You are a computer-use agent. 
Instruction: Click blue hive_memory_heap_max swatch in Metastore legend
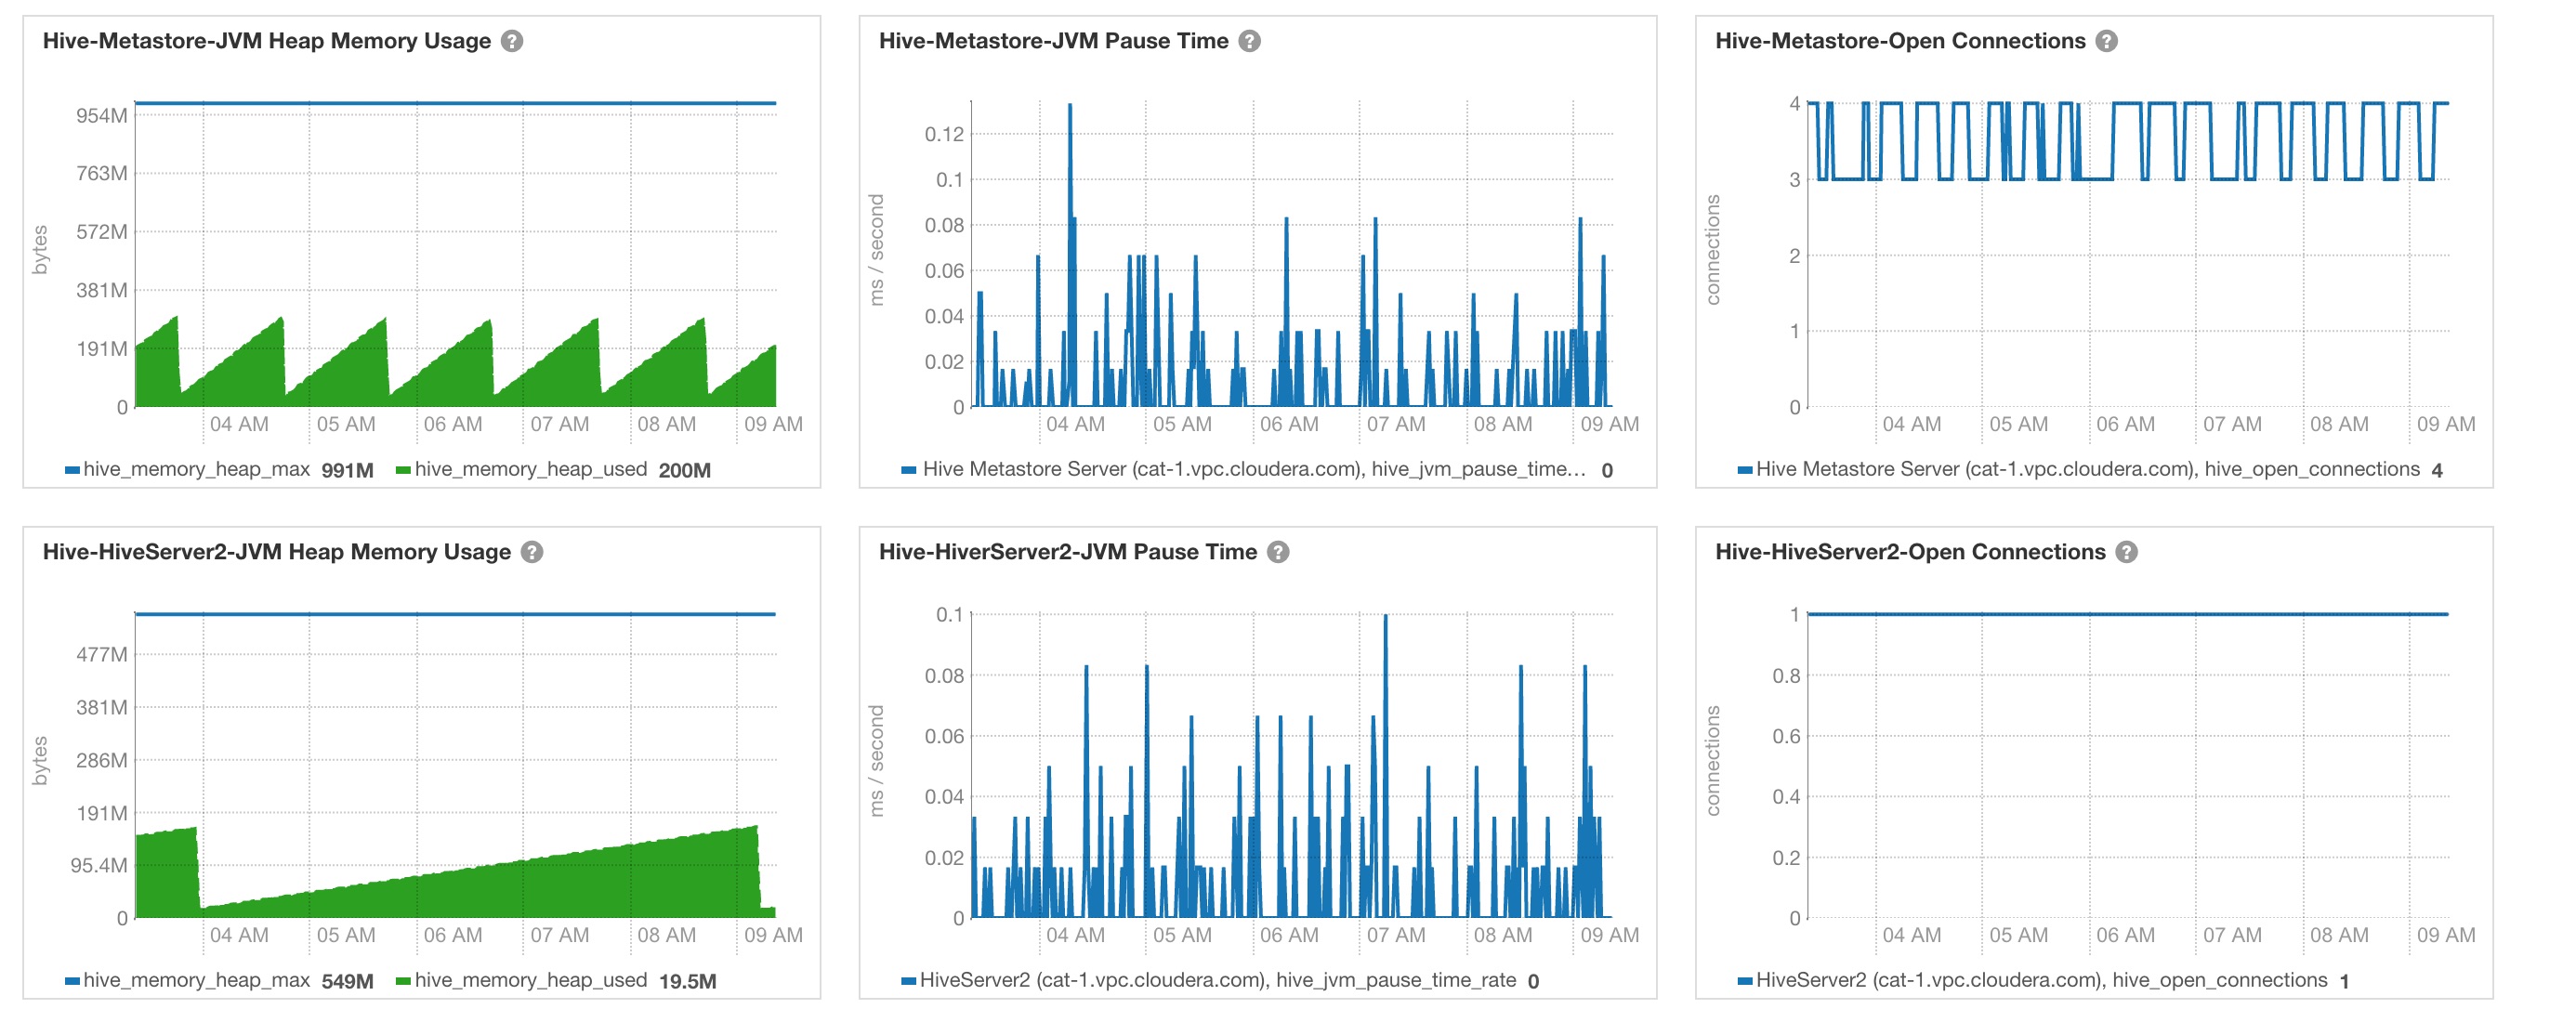pos(72,470)
